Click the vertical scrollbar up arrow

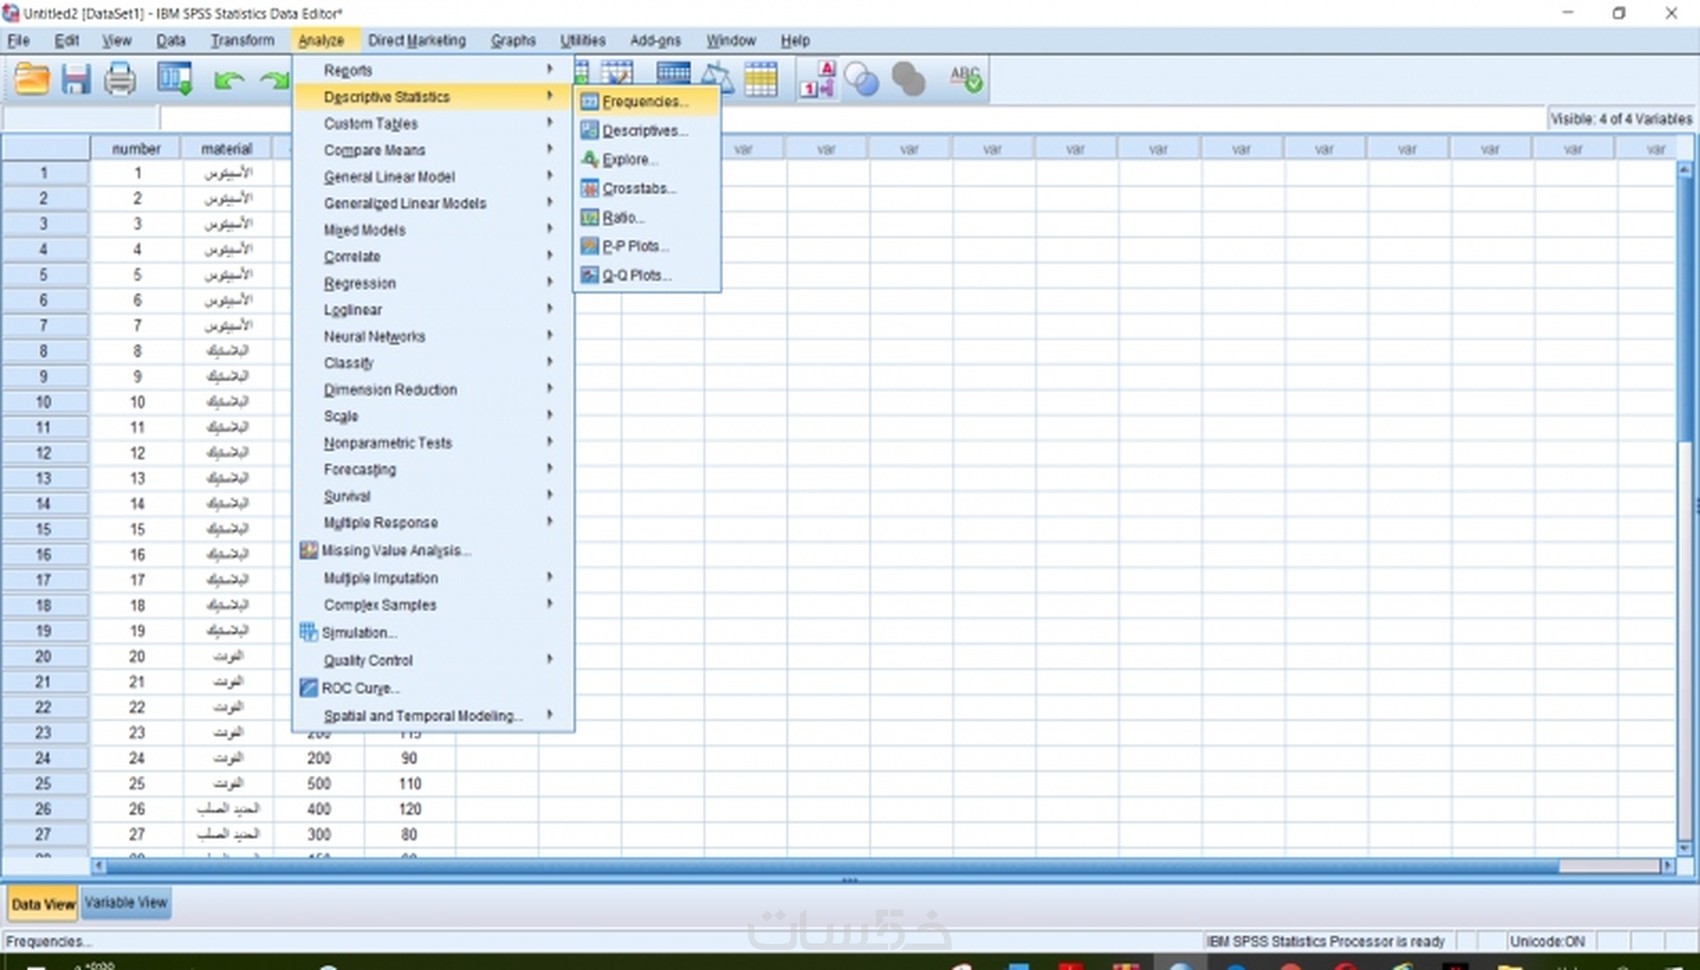[x=1684, y=171]
